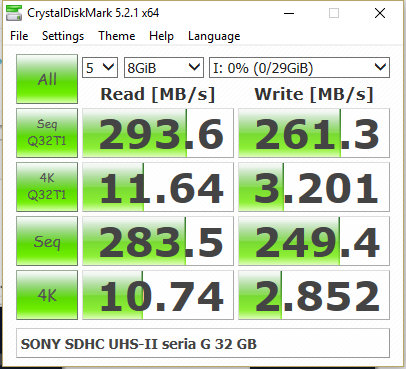Start the 4K Q32T1 test

[47, 187]
